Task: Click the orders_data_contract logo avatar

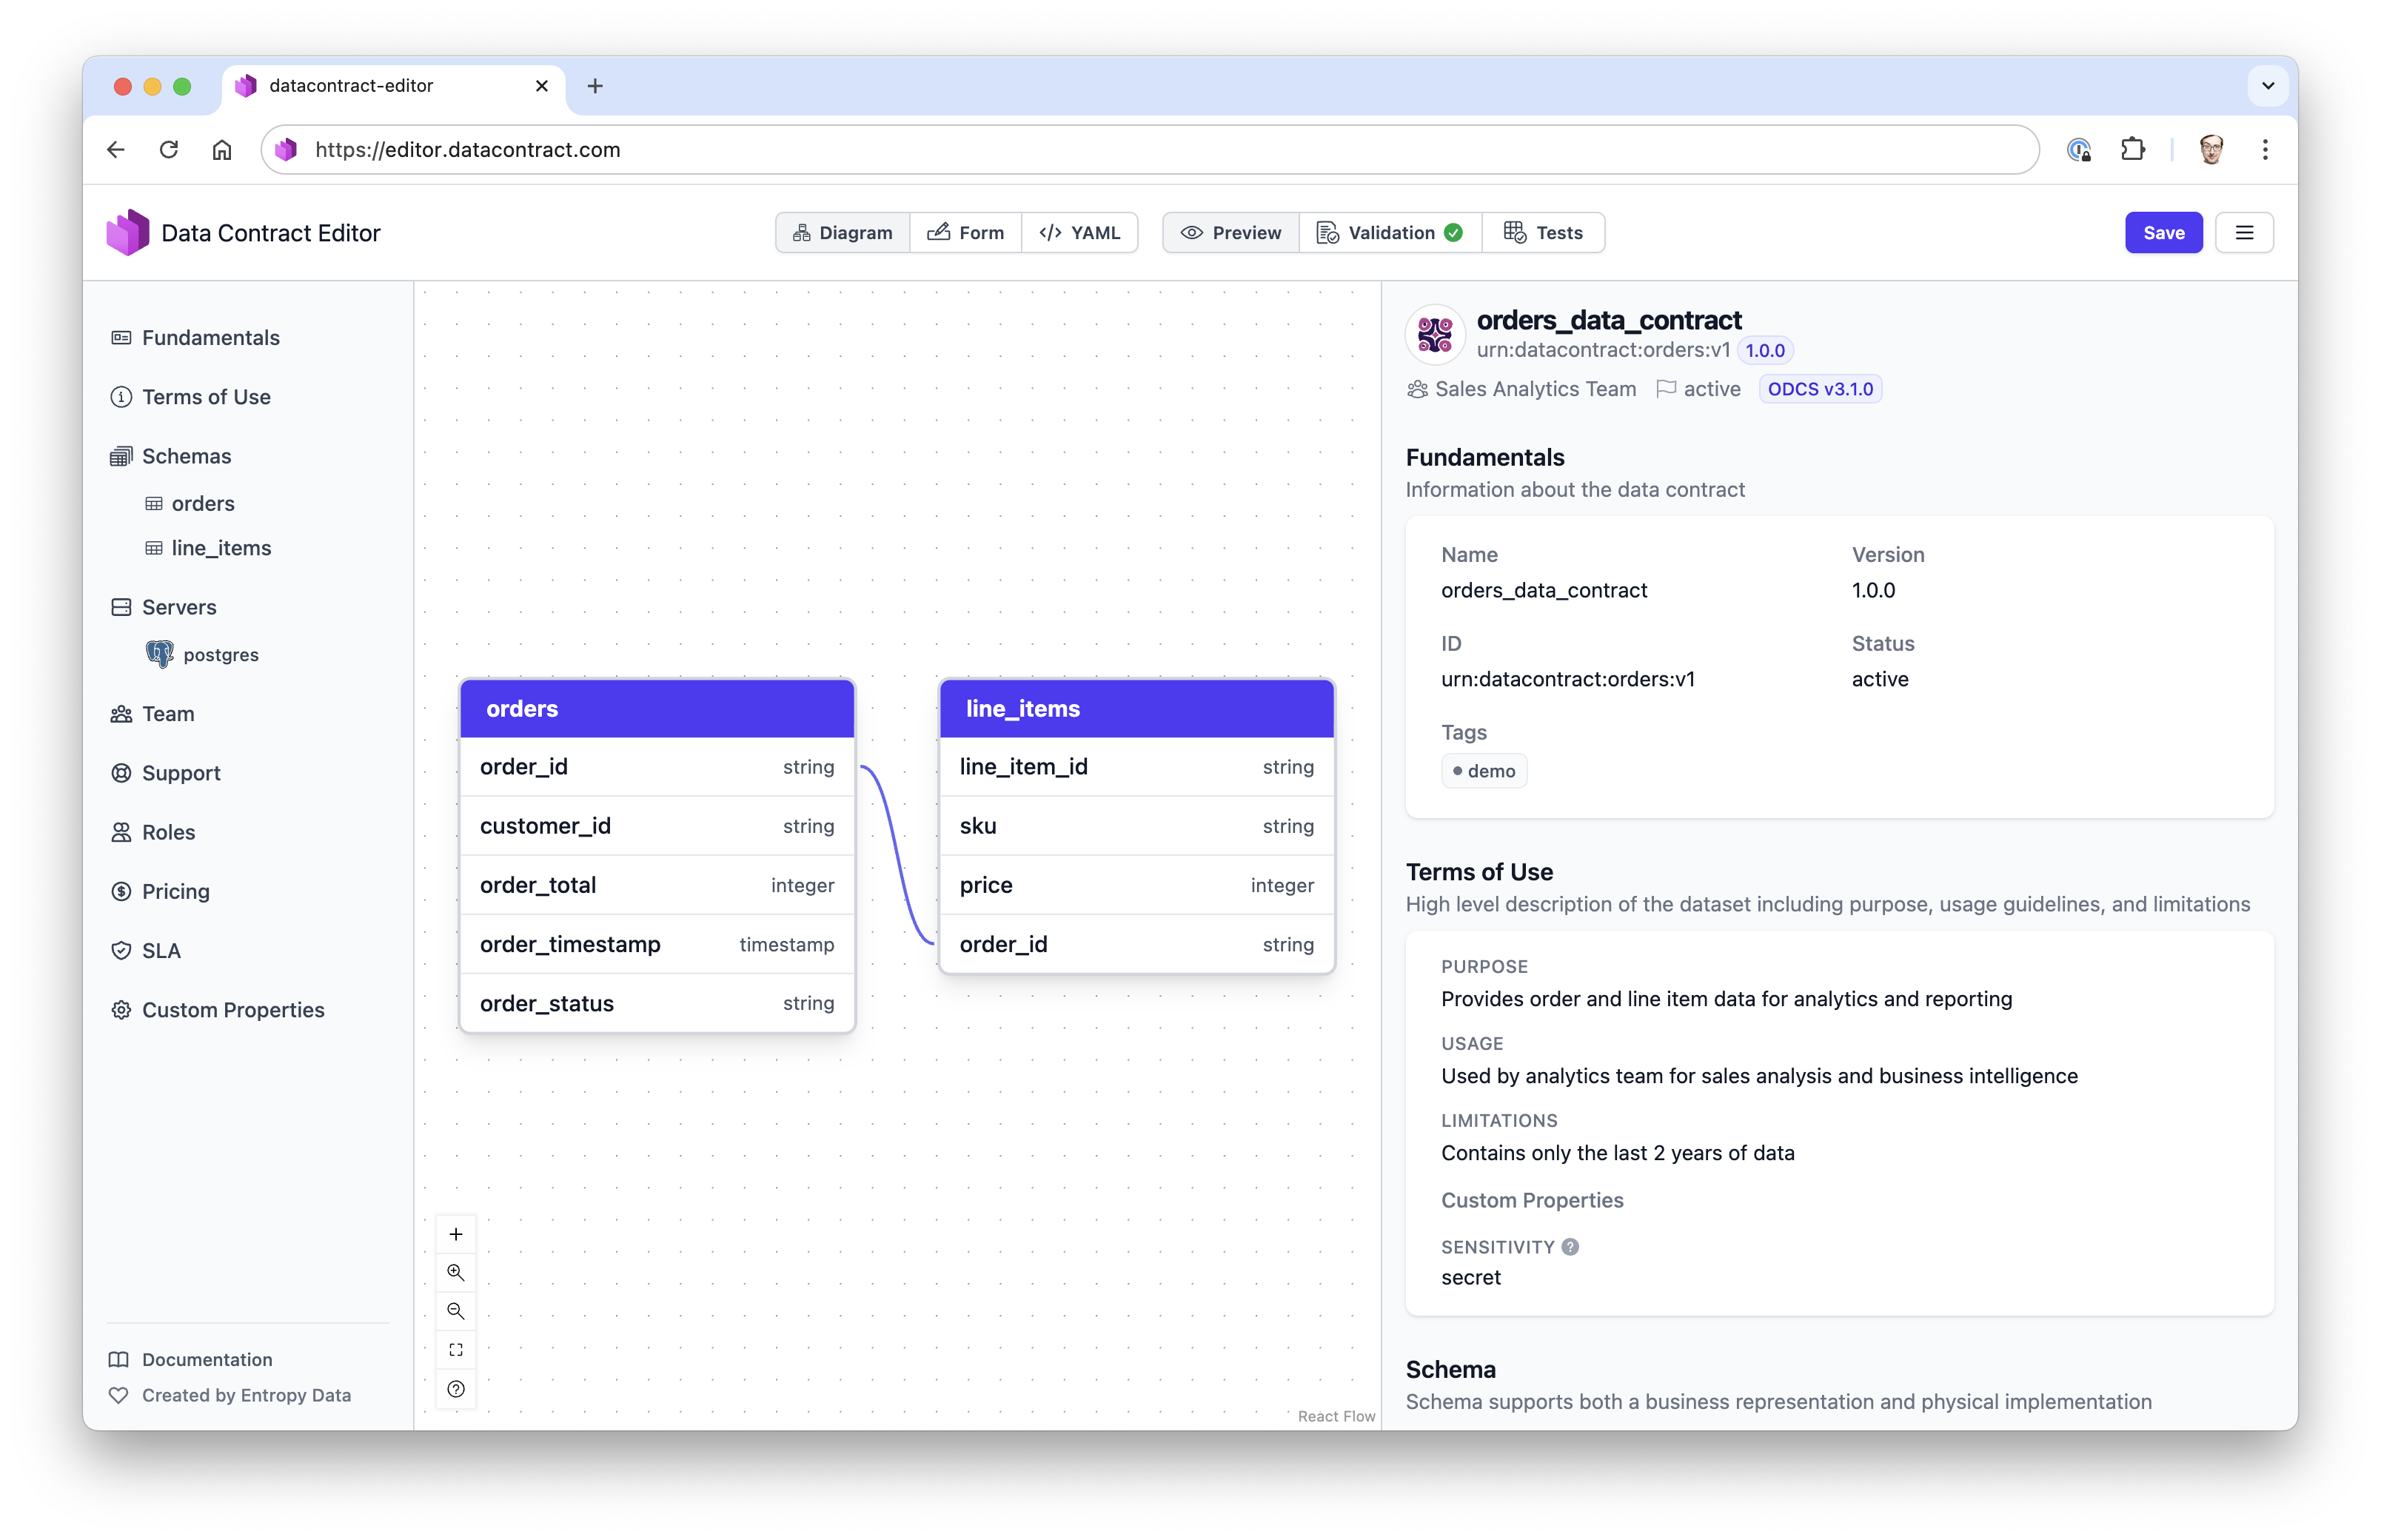Action: point(1435,334)
